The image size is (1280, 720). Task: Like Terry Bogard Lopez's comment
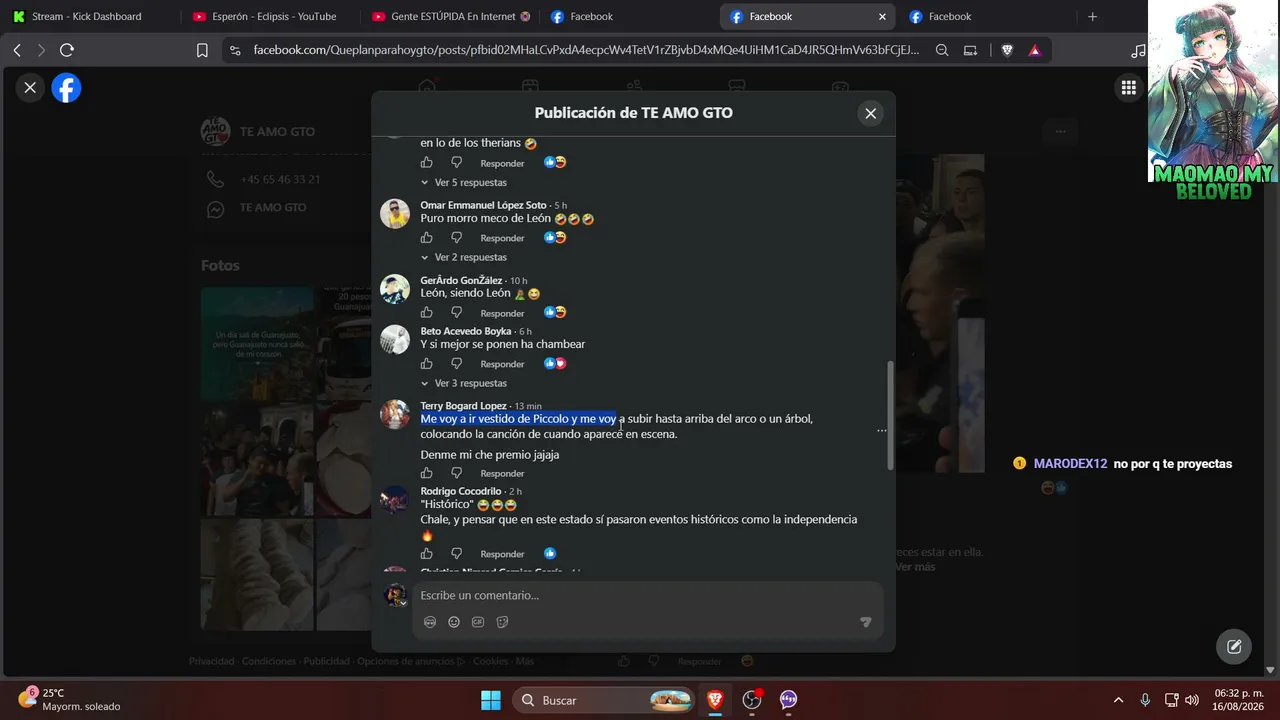[427, 473]
